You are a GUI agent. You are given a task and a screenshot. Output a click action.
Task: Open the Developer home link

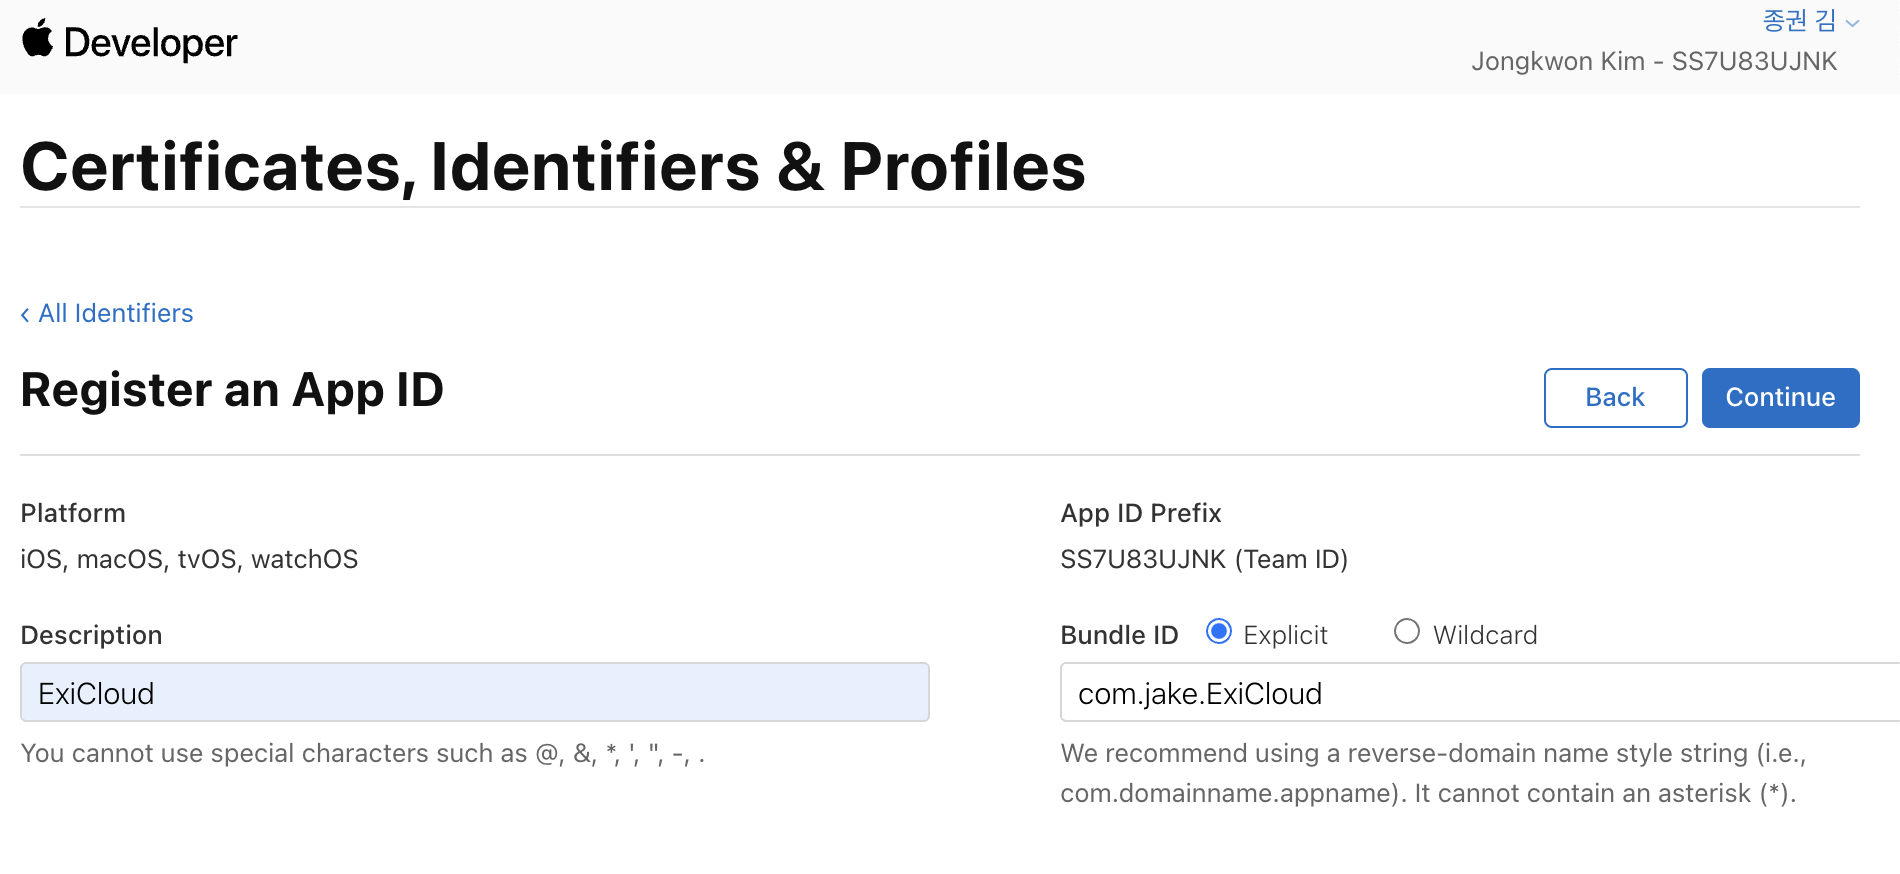coord(130,42)
